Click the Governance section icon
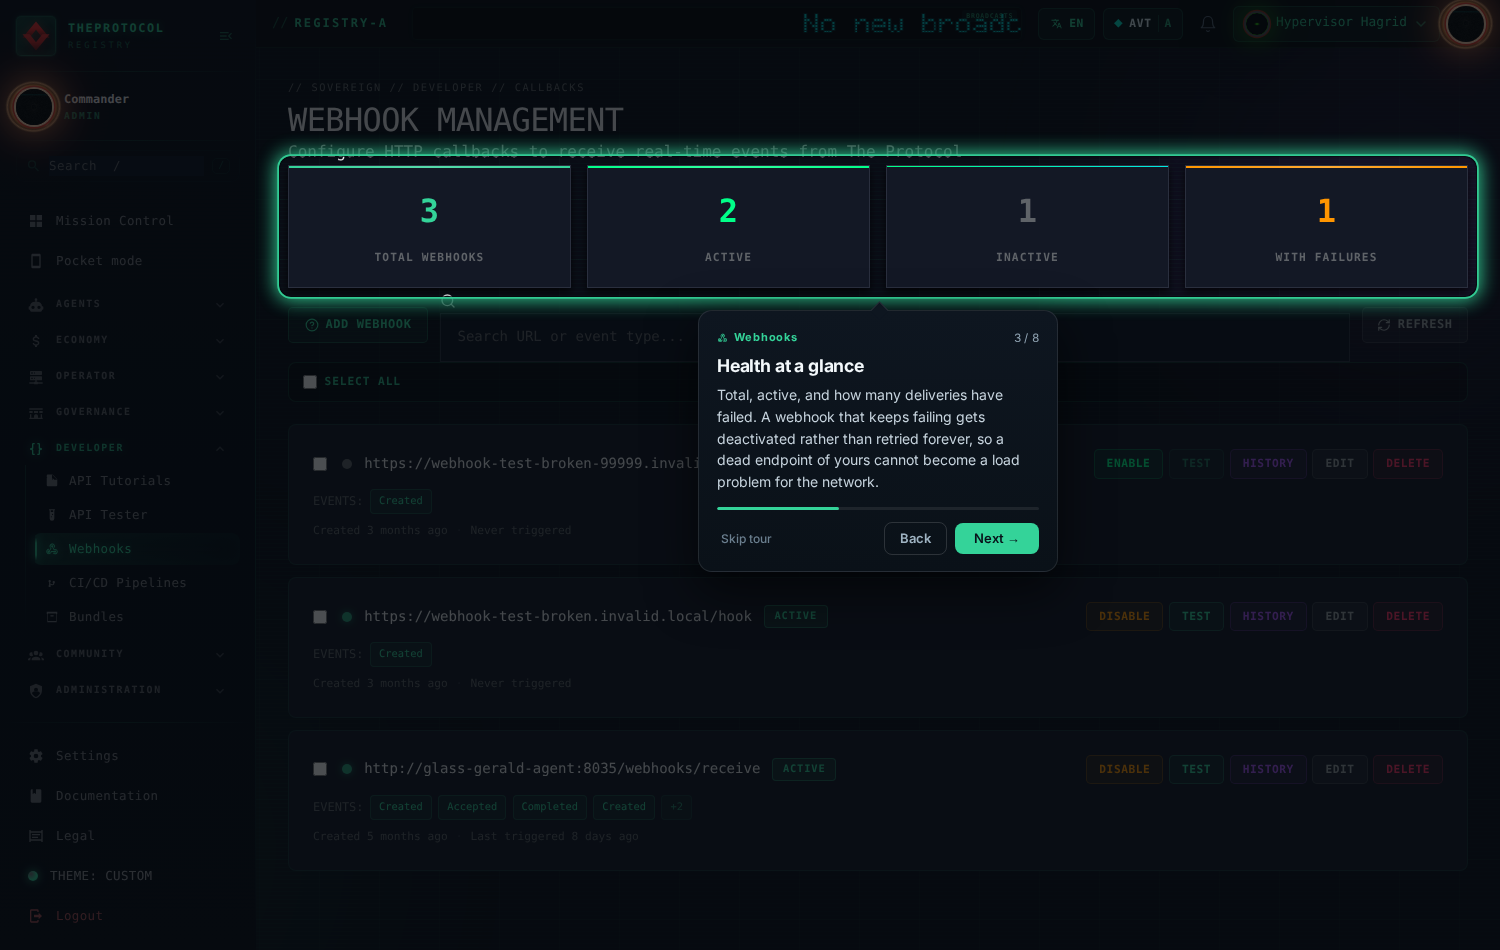Viewport: 1500px width, 950px height. 36,412
